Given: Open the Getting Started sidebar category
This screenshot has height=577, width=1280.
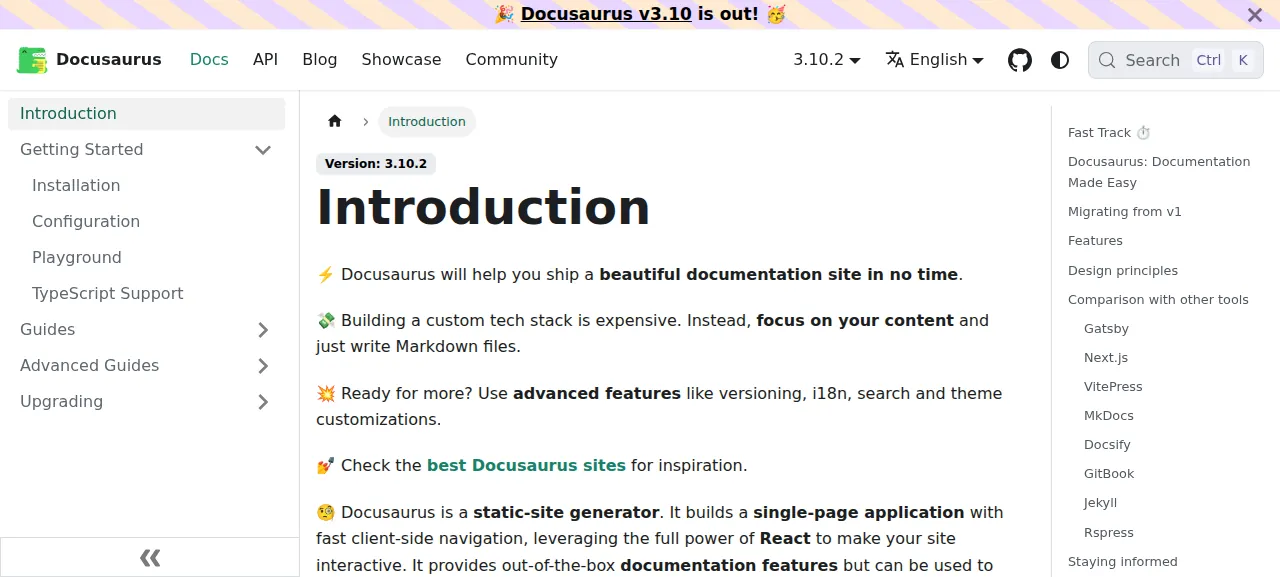Looking at the screenshot, I should (x=82, y=150).
